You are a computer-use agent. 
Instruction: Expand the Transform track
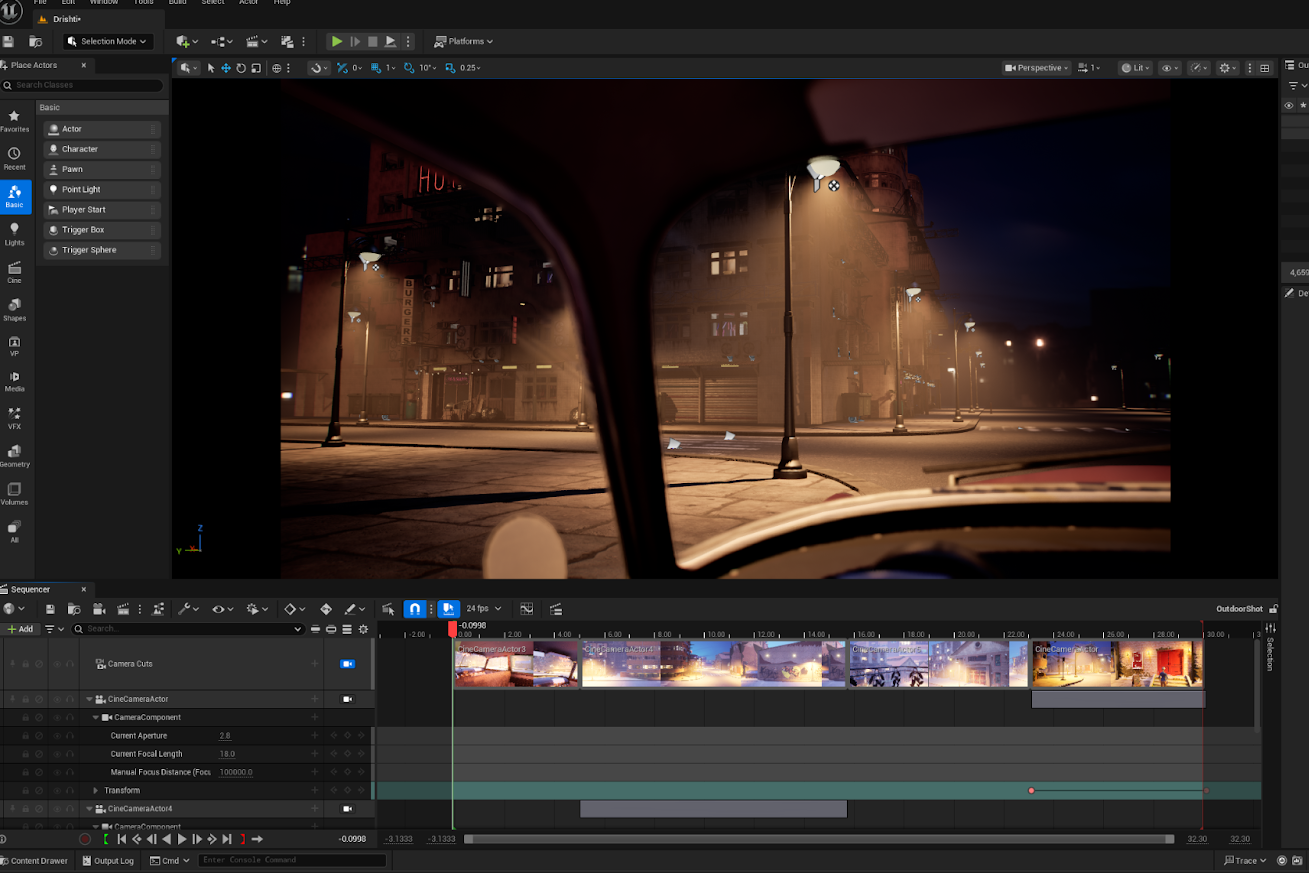(x=95, y=791)
